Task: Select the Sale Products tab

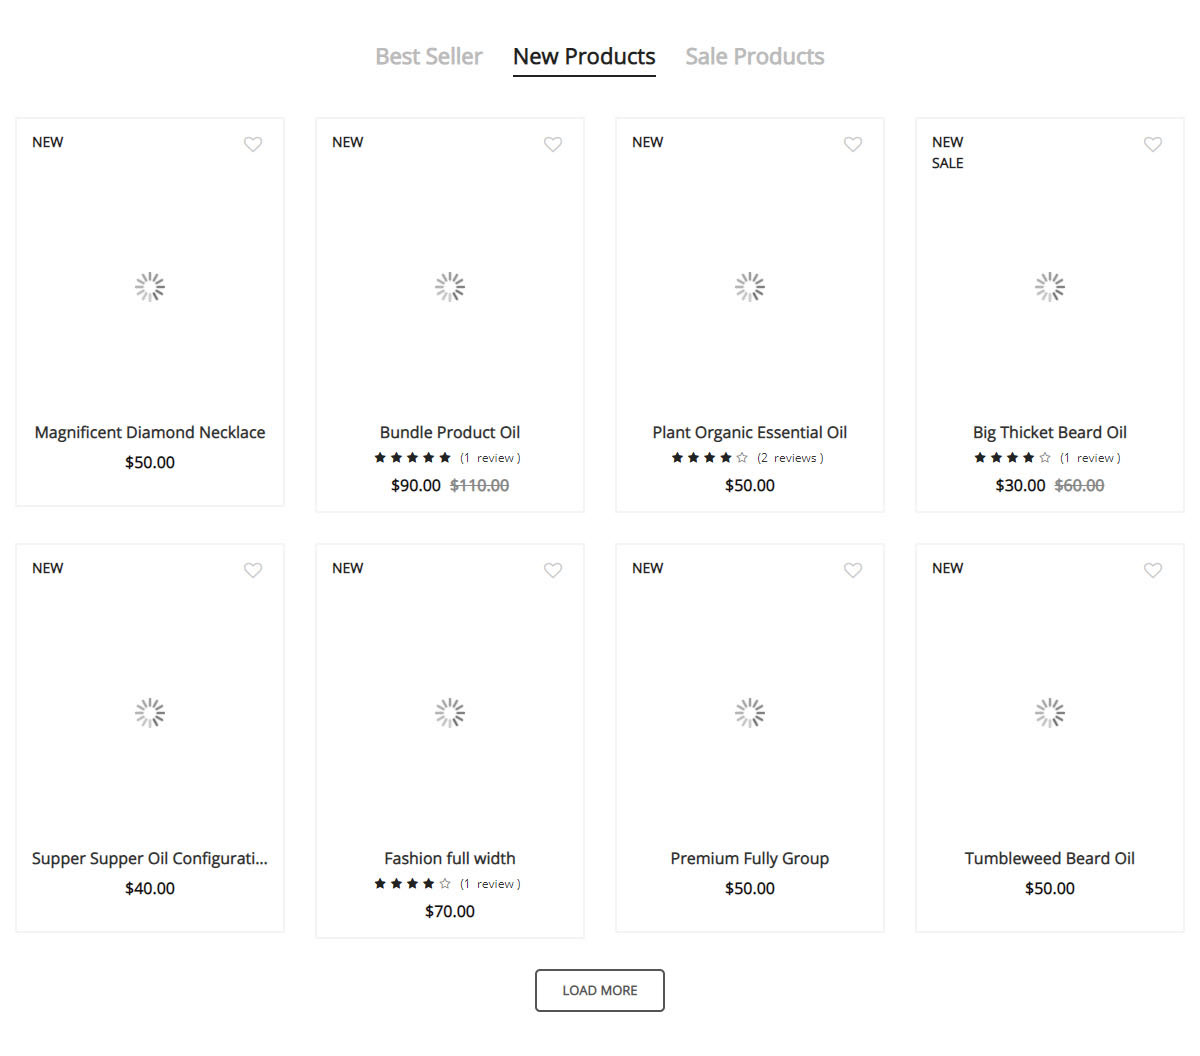Action: [x=754, y=57]
